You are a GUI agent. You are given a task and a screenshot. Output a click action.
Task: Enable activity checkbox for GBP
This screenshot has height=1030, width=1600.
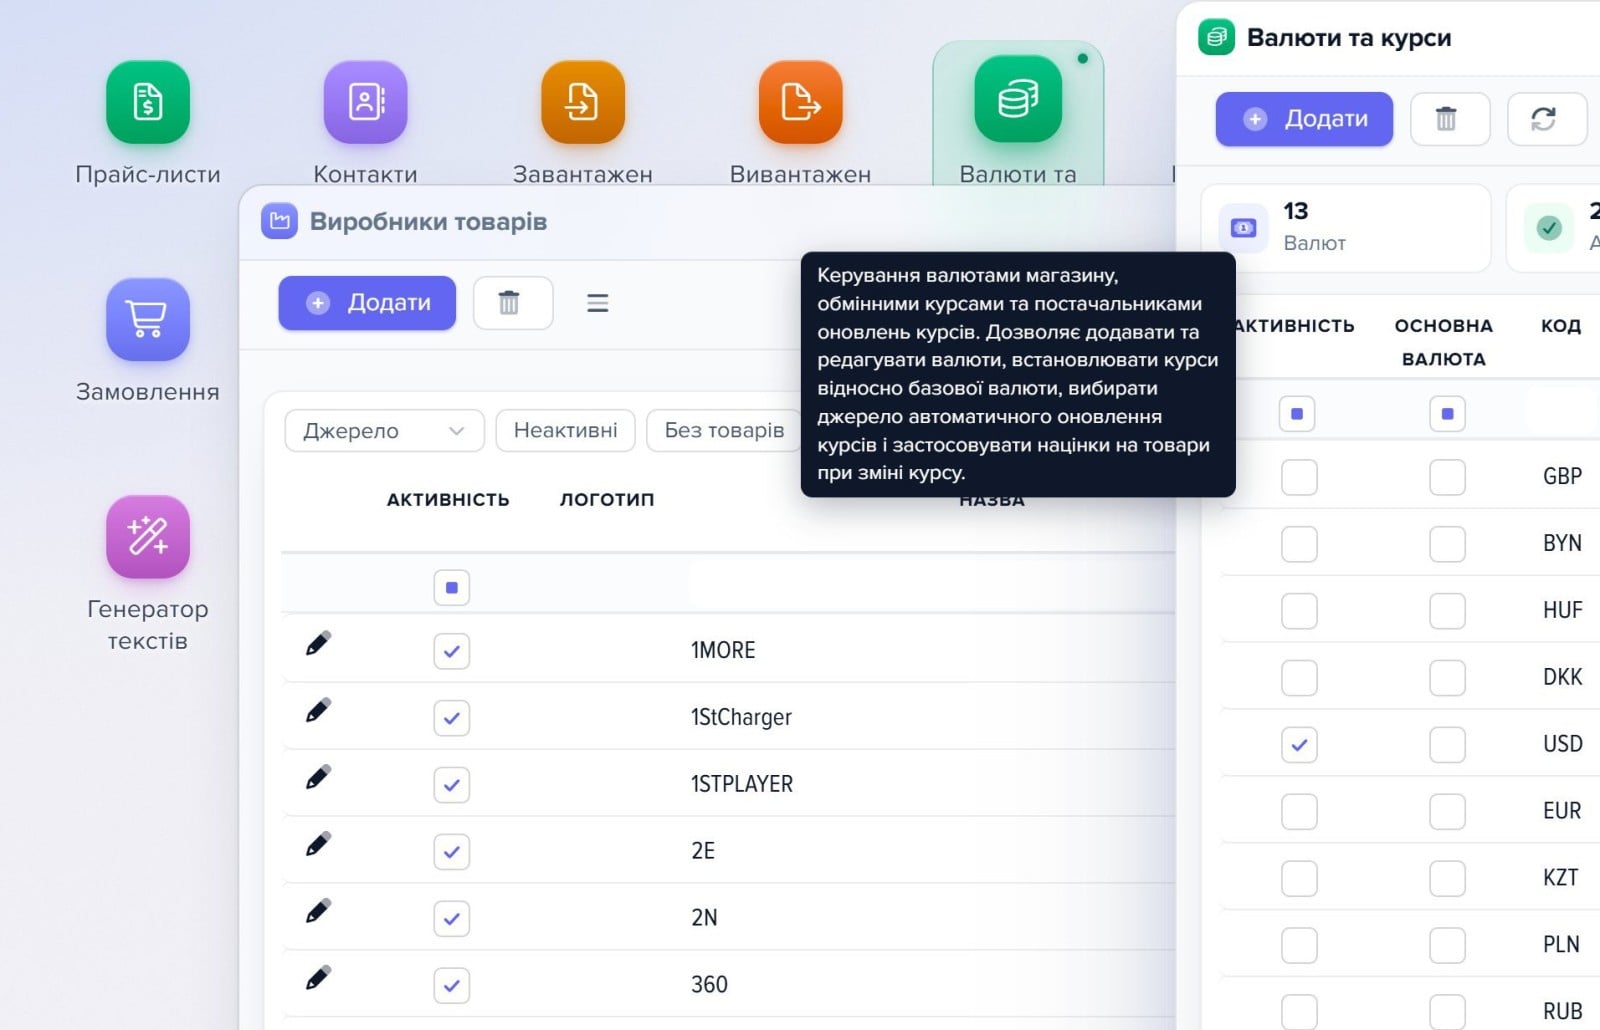click(x=1299, y=477)
